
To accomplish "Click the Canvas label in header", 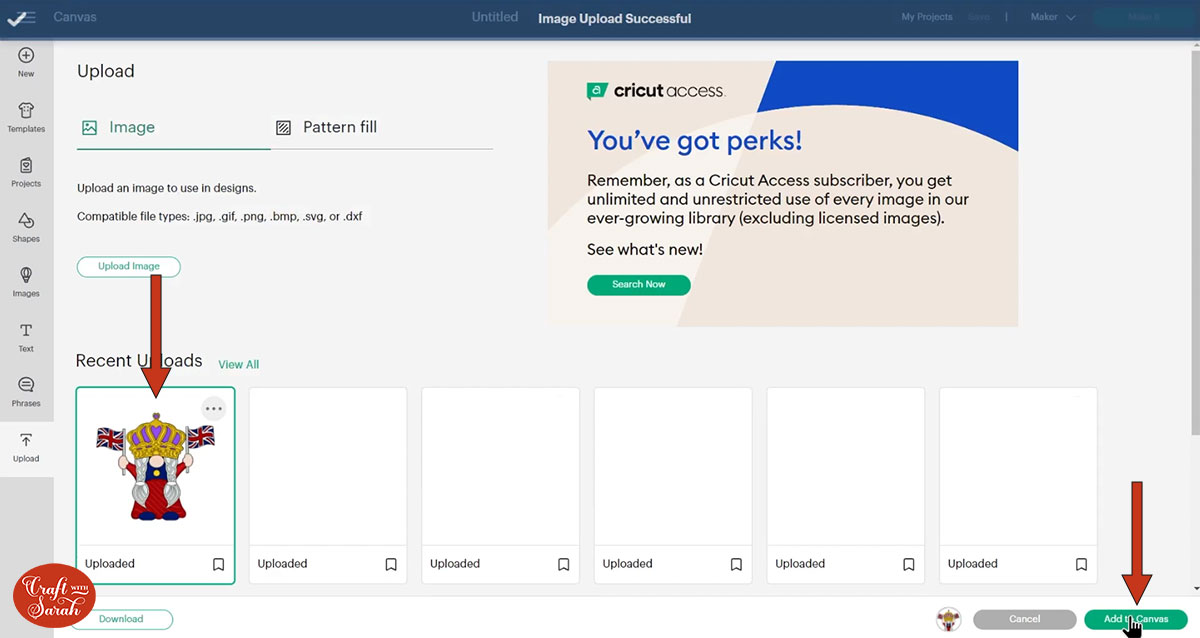I will (x=75, y=17).
